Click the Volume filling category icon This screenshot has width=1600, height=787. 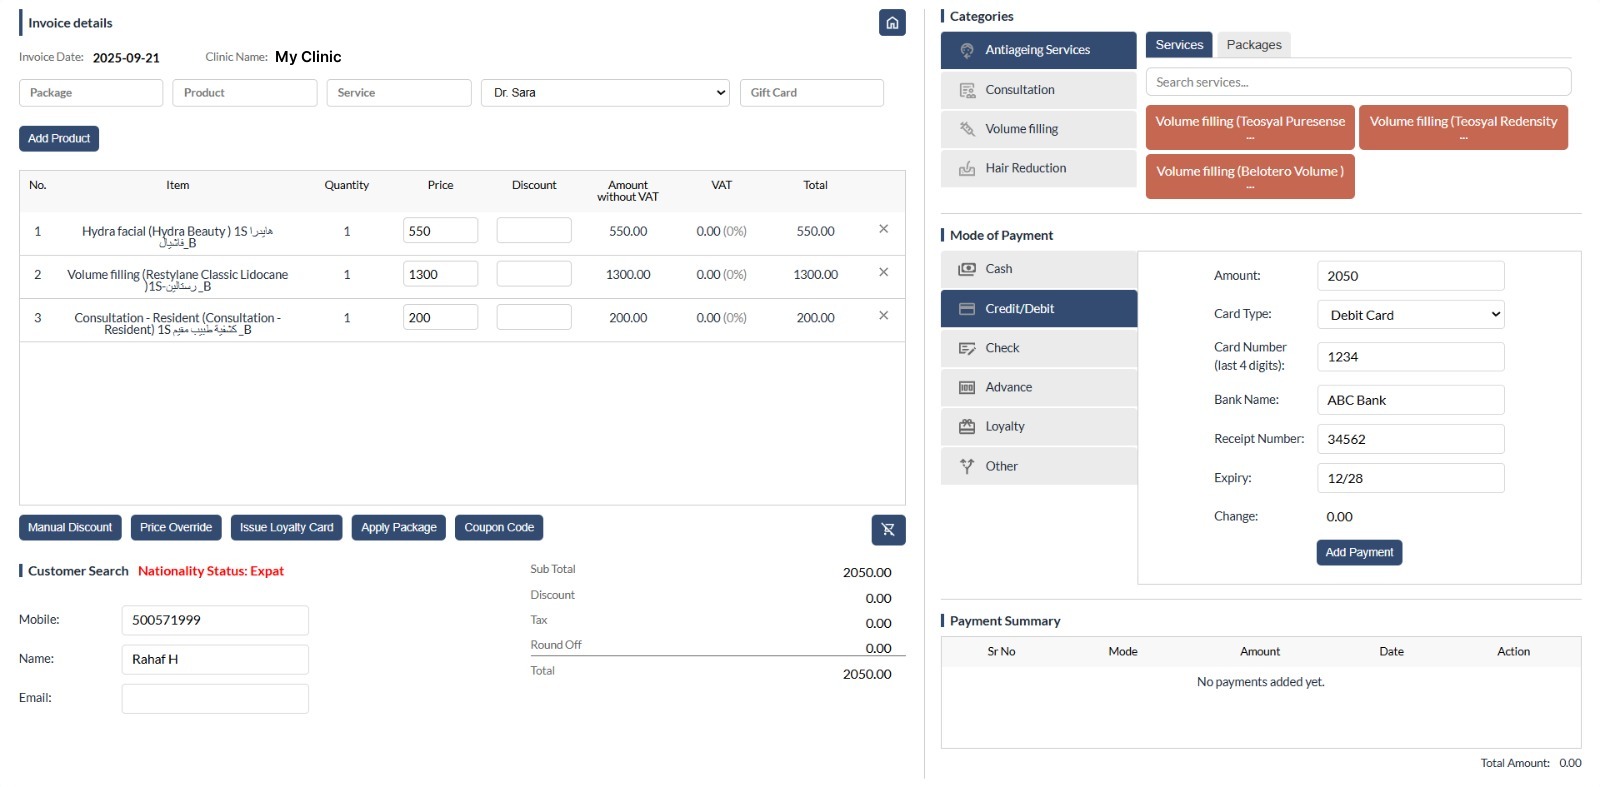(x=967, y=129)
